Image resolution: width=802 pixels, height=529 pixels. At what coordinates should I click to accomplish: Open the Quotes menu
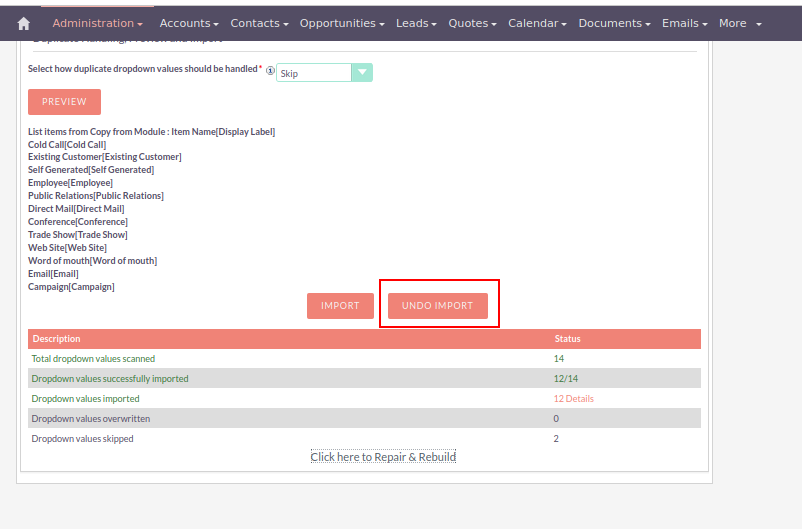(473, 23)
